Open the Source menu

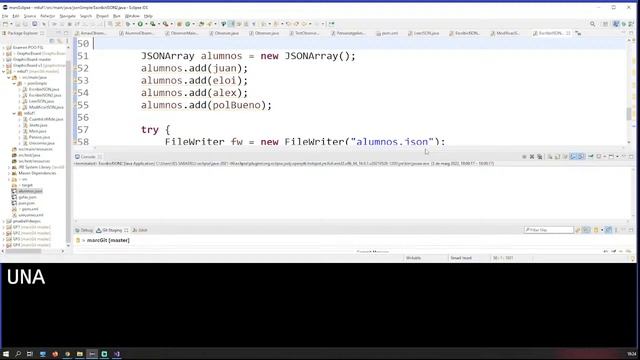pos(30,16)
